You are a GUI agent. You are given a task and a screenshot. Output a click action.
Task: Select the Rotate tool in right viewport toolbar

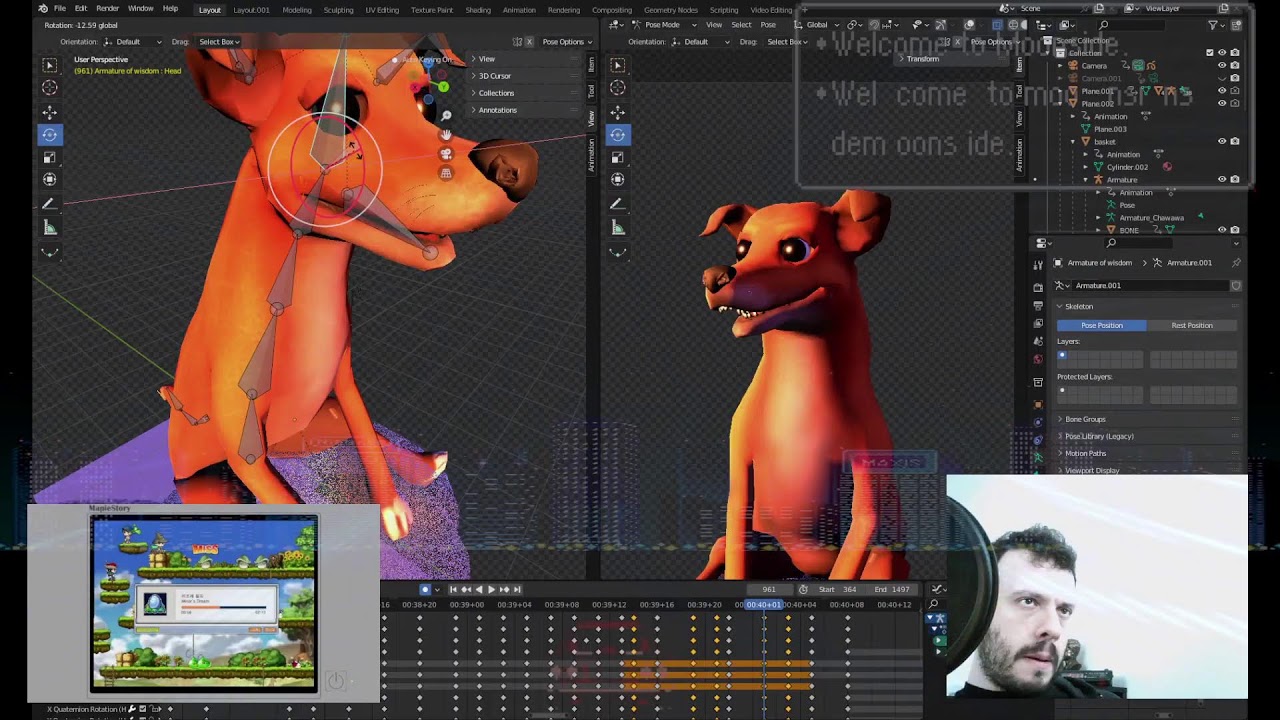(617, 134)
